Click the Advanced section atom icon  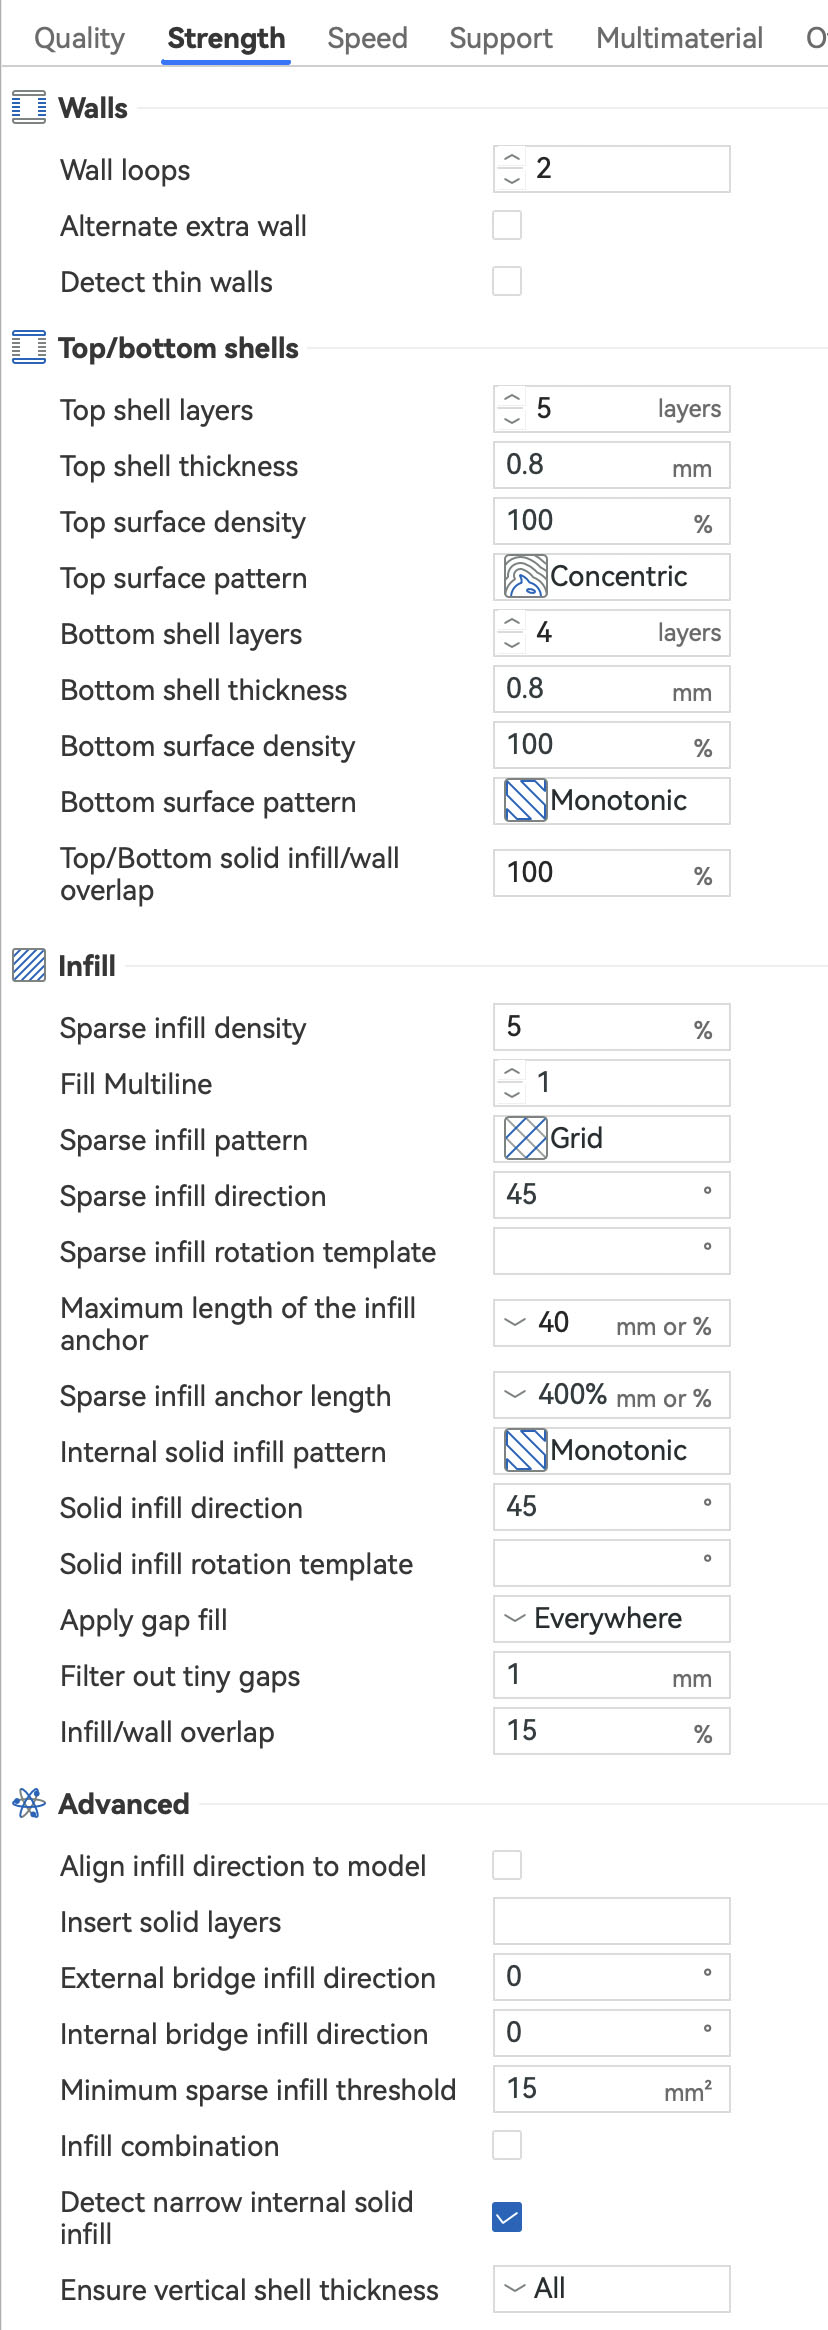coord(28,1804)
